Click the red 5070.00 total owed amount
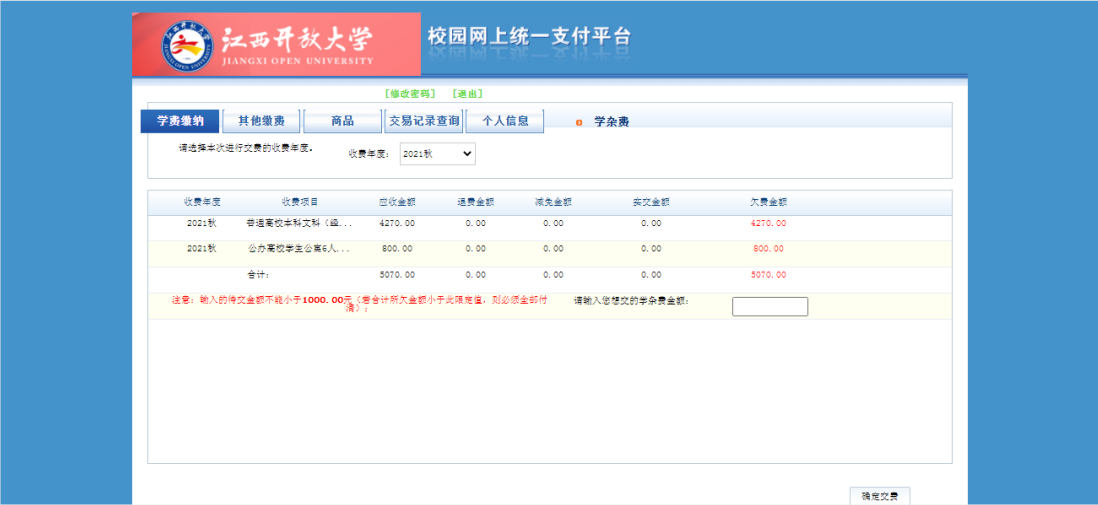 click(768, 274)
